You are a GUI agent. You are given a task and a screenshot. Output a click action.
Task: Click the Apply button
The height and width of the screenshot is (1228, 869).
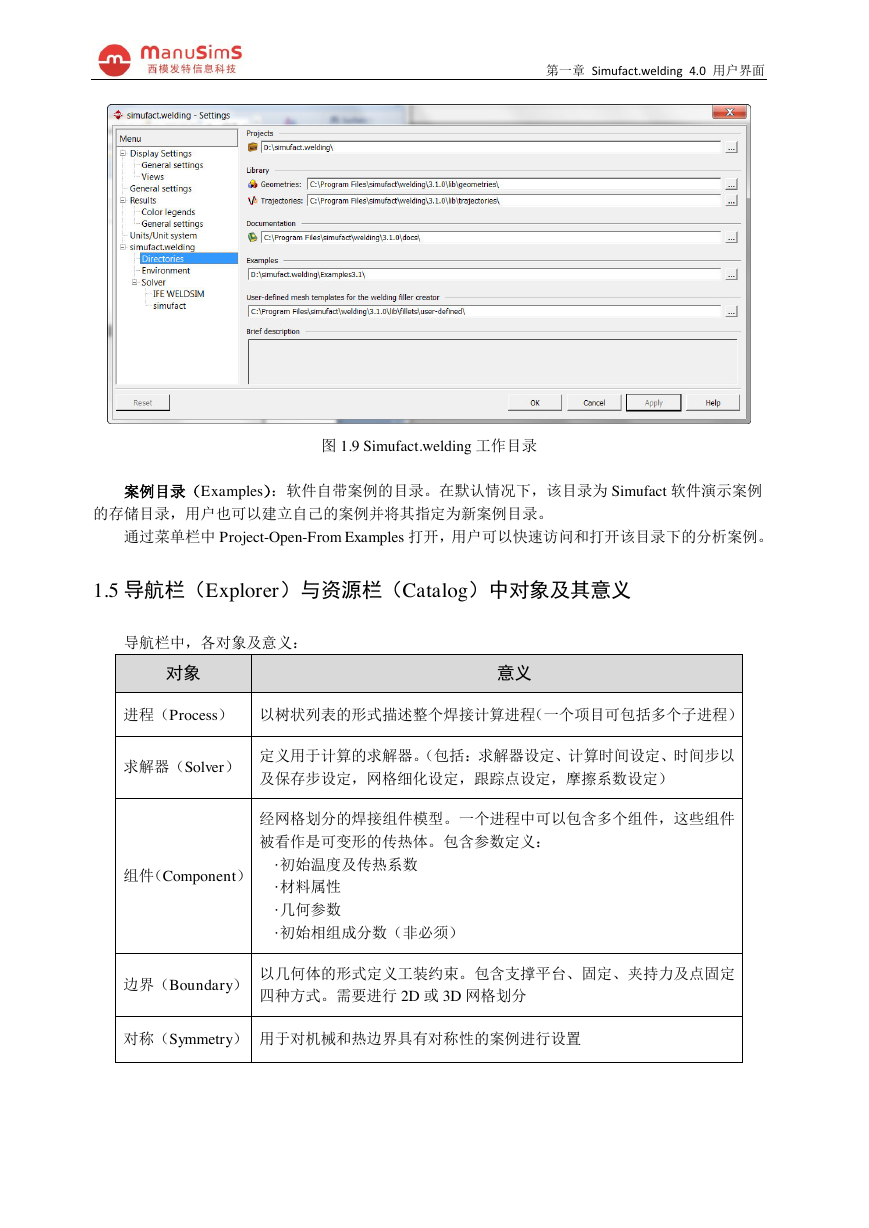tap(653, 402)
